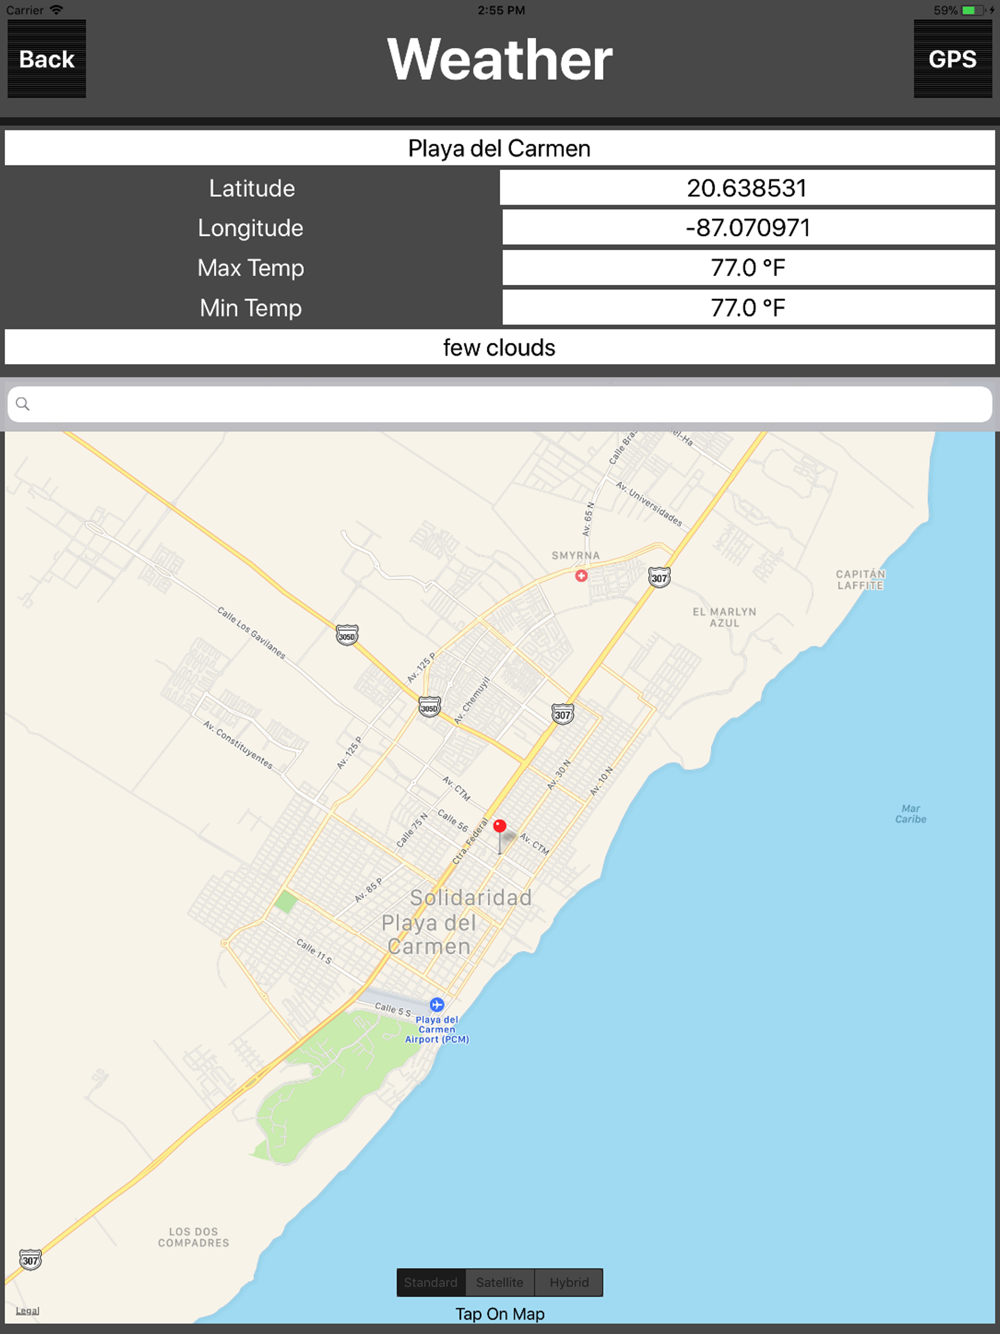Image resolution: width=1000 pixels, height=1334 pixels.
Task: Tap the Playa del Carmen city field
Action: pos(500,148)
